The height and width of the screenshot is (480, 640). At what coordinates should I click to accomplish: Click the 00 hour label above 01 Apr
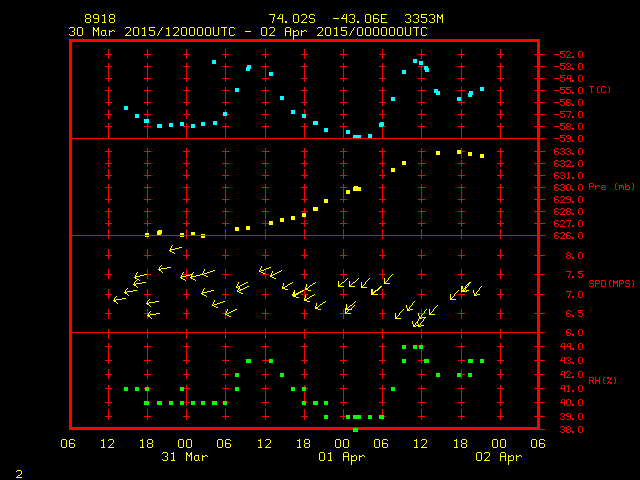pos(342,444)
